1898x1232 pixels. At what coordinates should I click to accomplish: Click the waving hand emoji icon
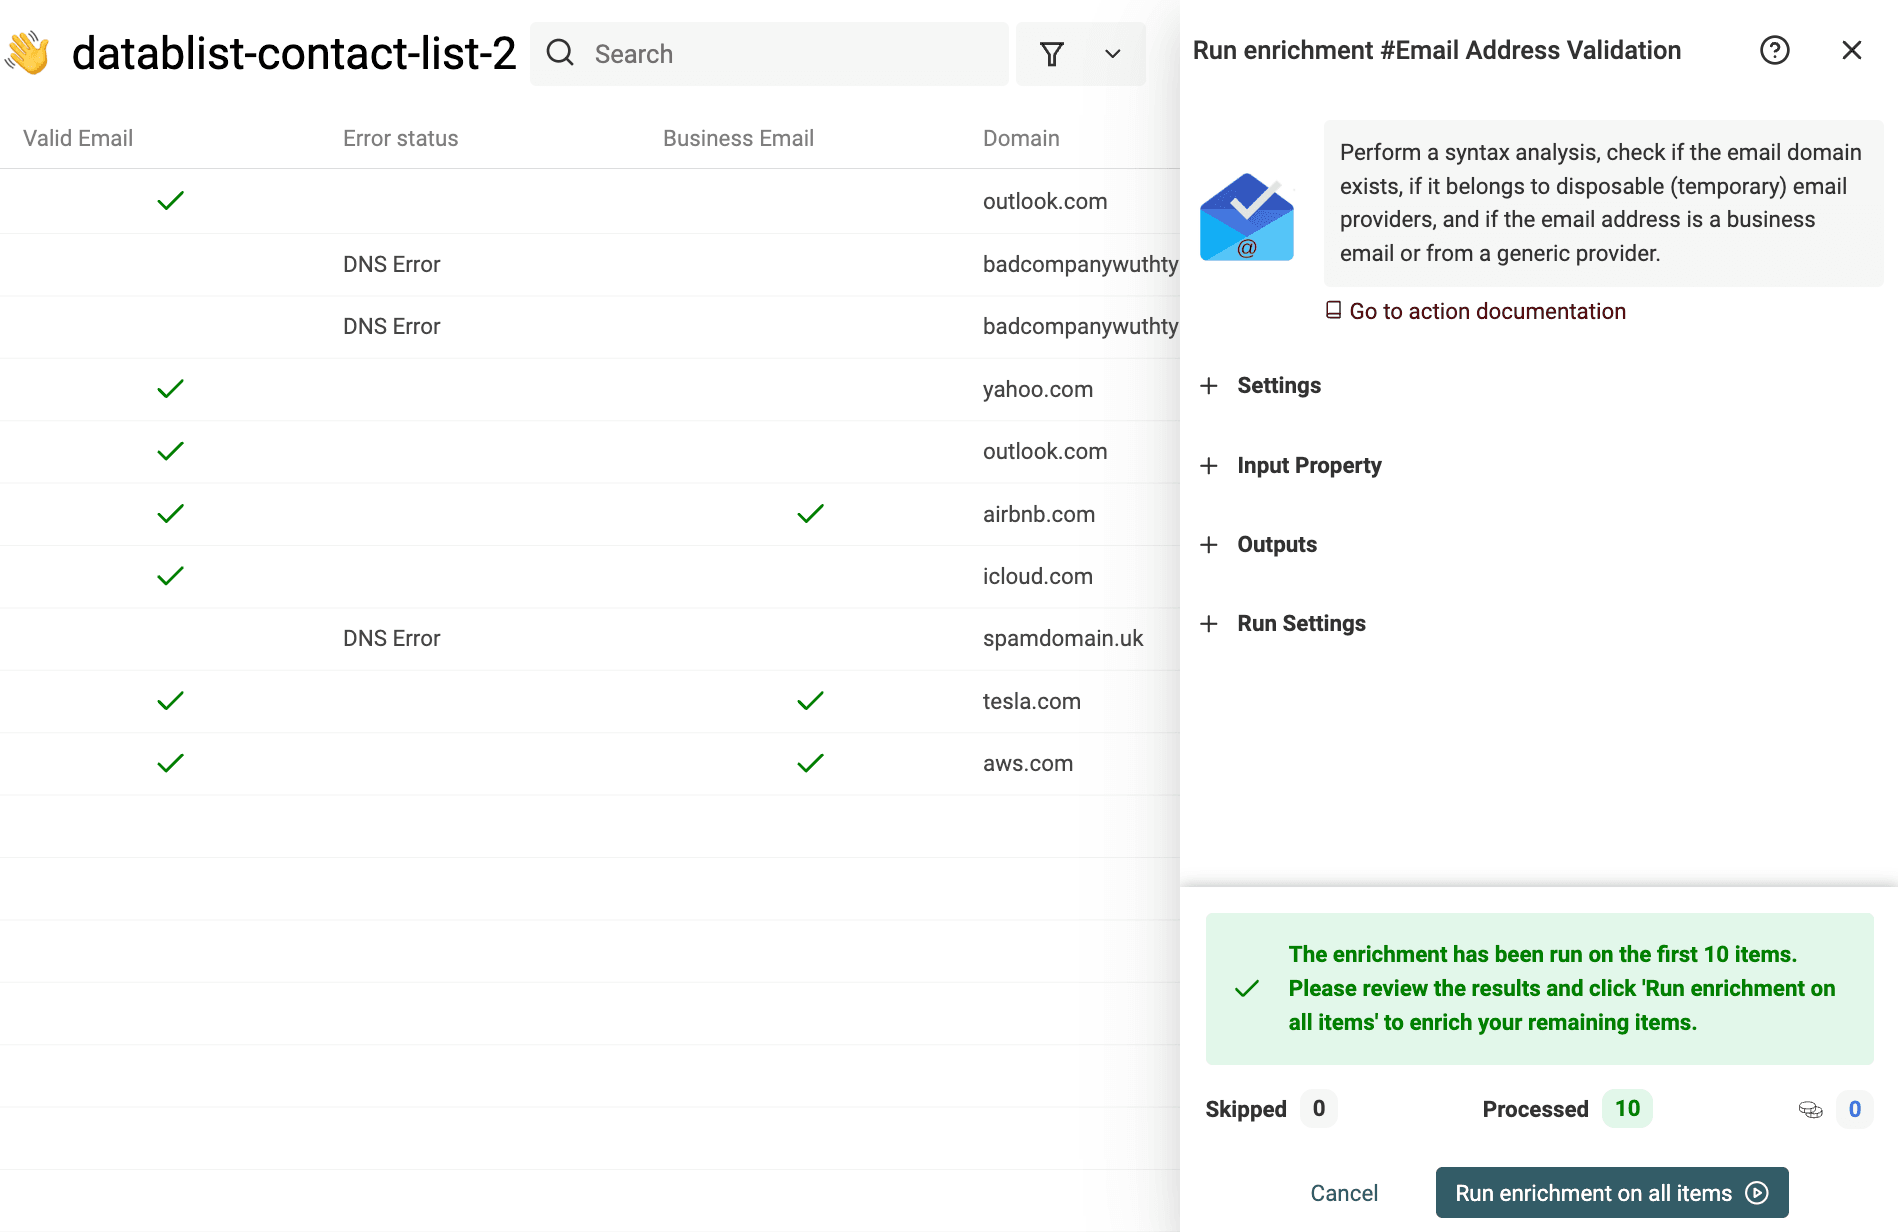point(28,54)
